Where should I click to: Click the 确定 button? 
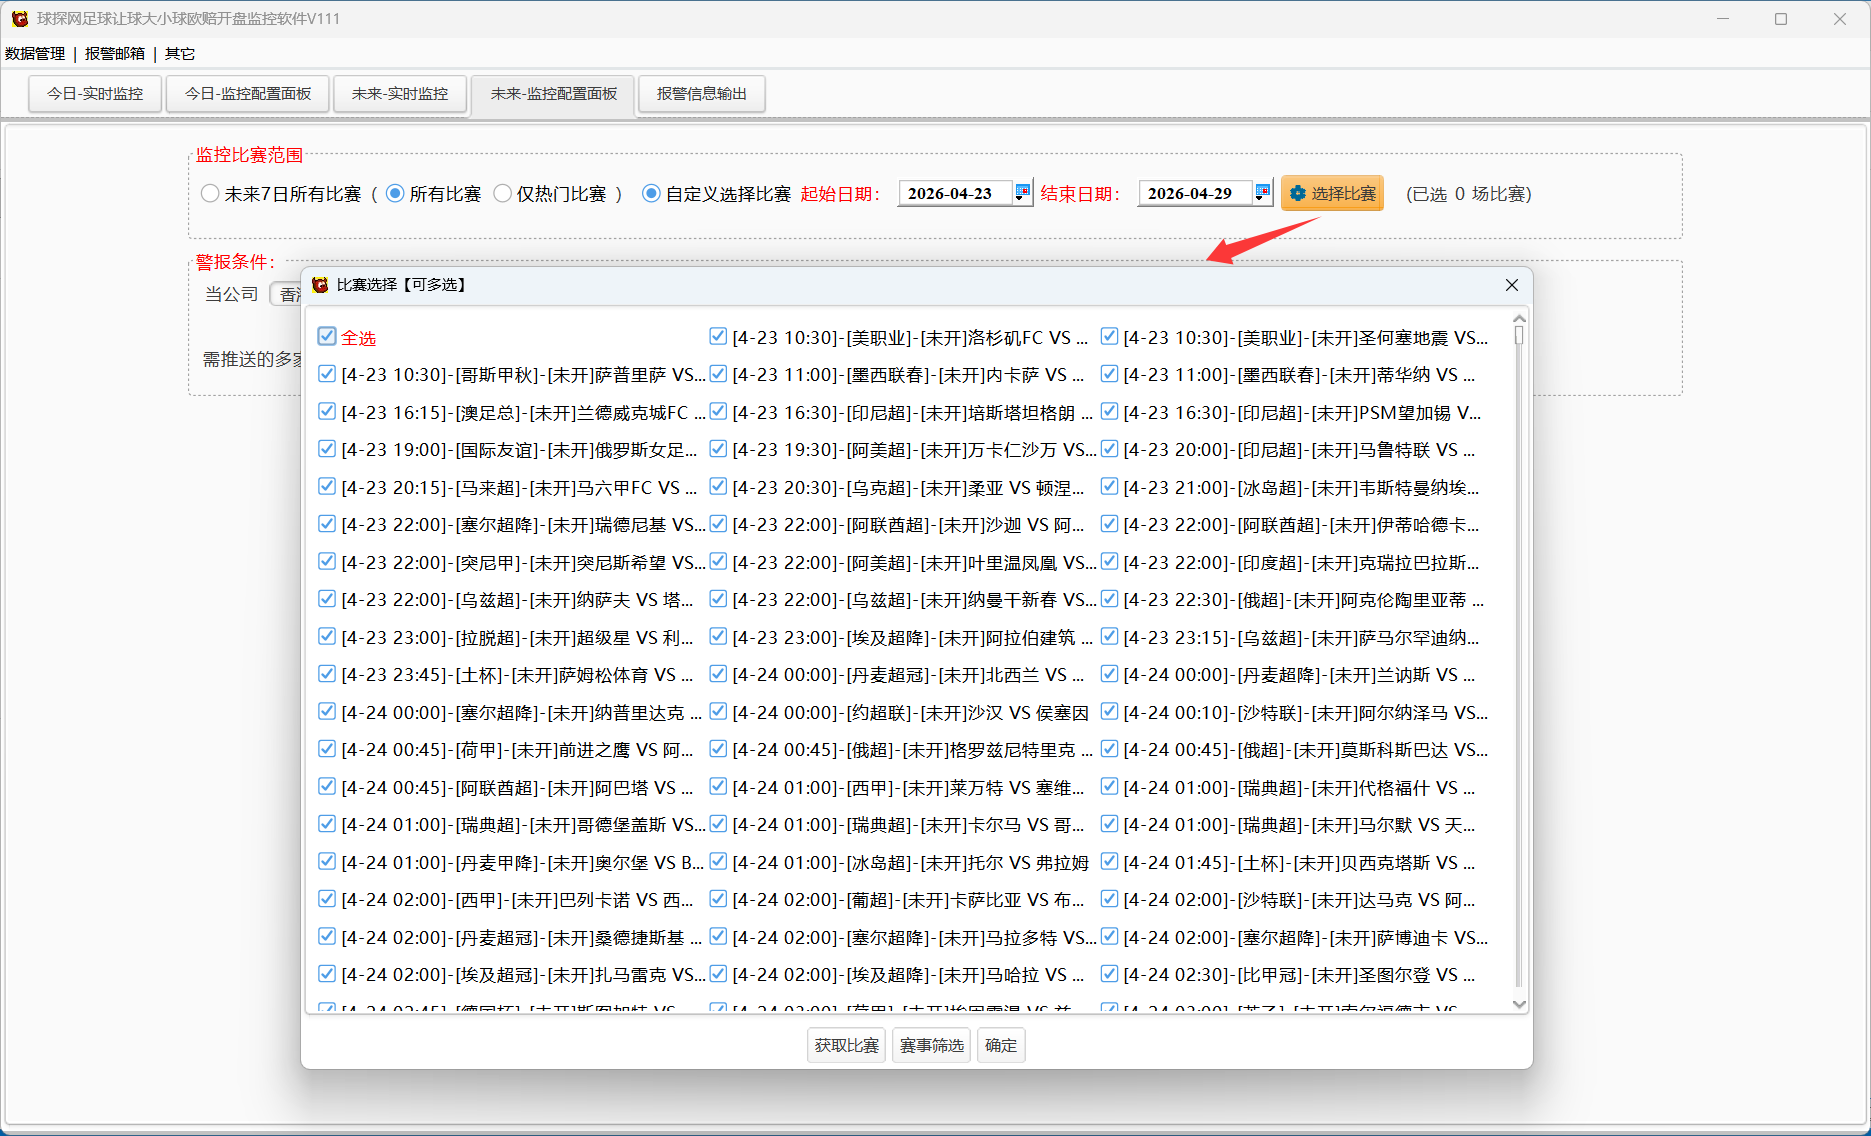[x=1001, y=1045]
